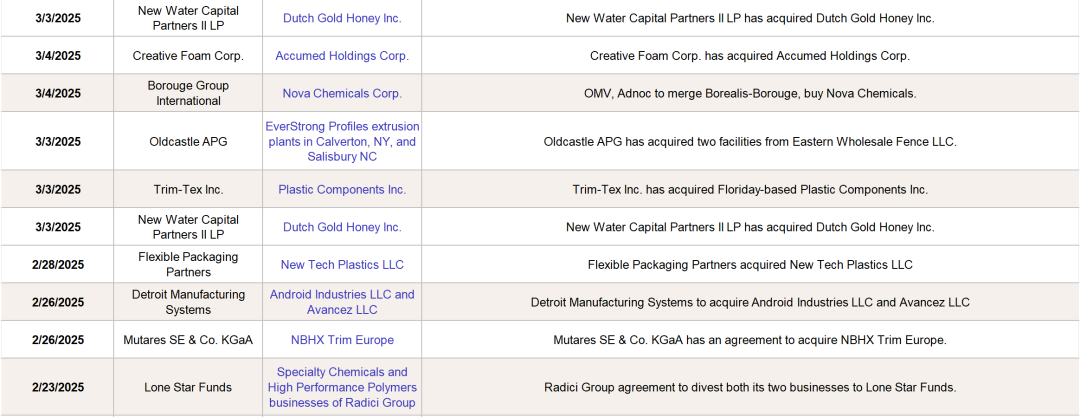Image resolution: width=1080 pixels, height=417 pixels.
Task: Click Android Industries LLC and Avancez link
Action: click(x=342, y=302)
